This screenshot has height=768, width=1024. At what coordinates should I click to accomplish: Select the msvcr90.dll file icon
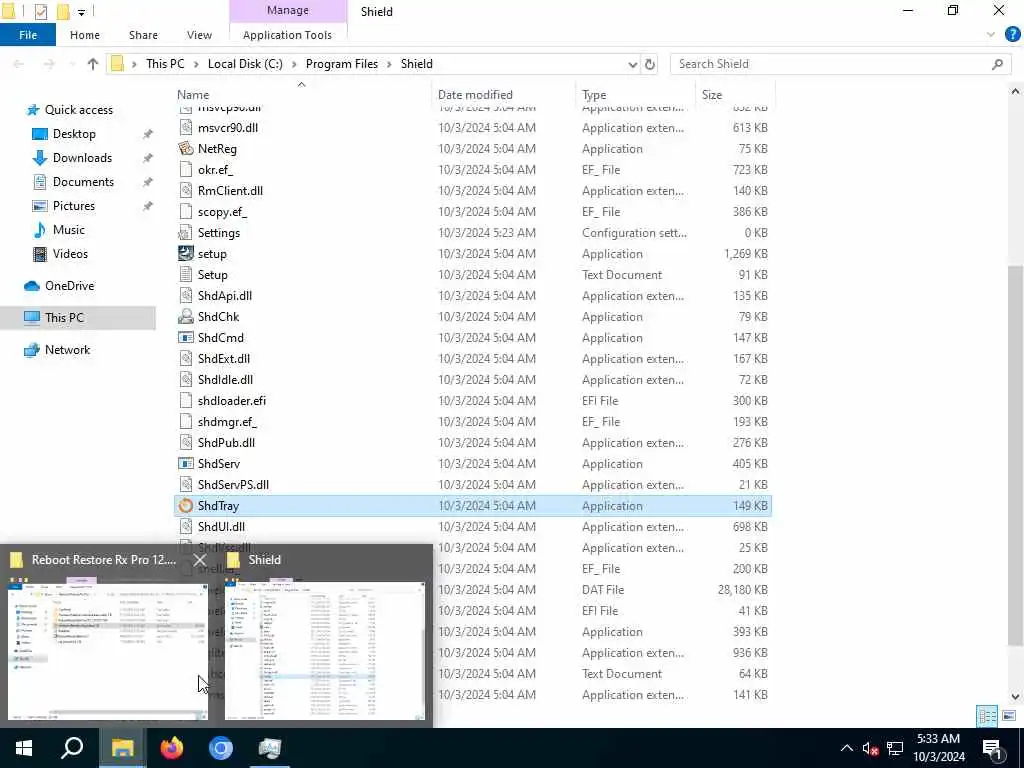click(x=186, y=127)
